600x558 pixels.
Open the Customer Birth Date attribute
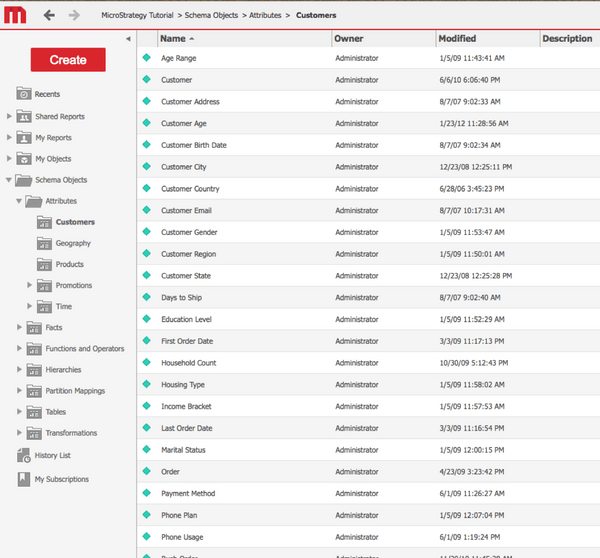194,145
